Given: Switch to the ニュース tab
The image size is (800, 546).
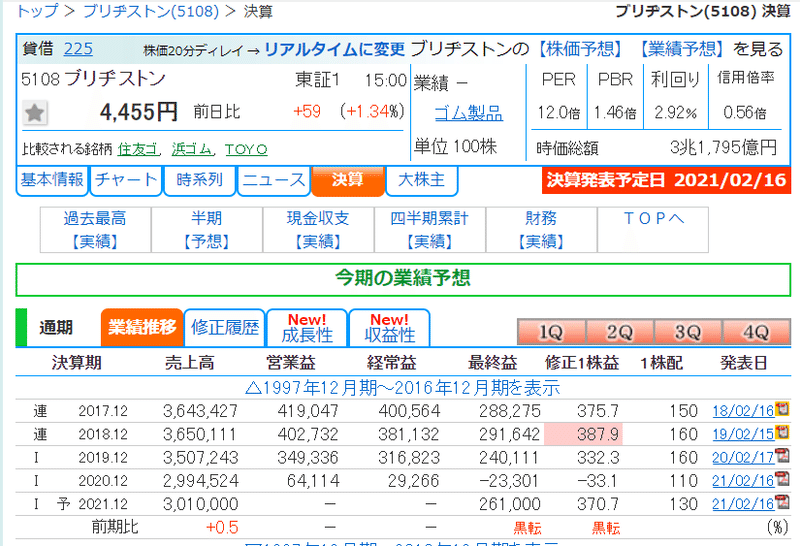Looking at the screenshot, I should click(x=273, y=180).
